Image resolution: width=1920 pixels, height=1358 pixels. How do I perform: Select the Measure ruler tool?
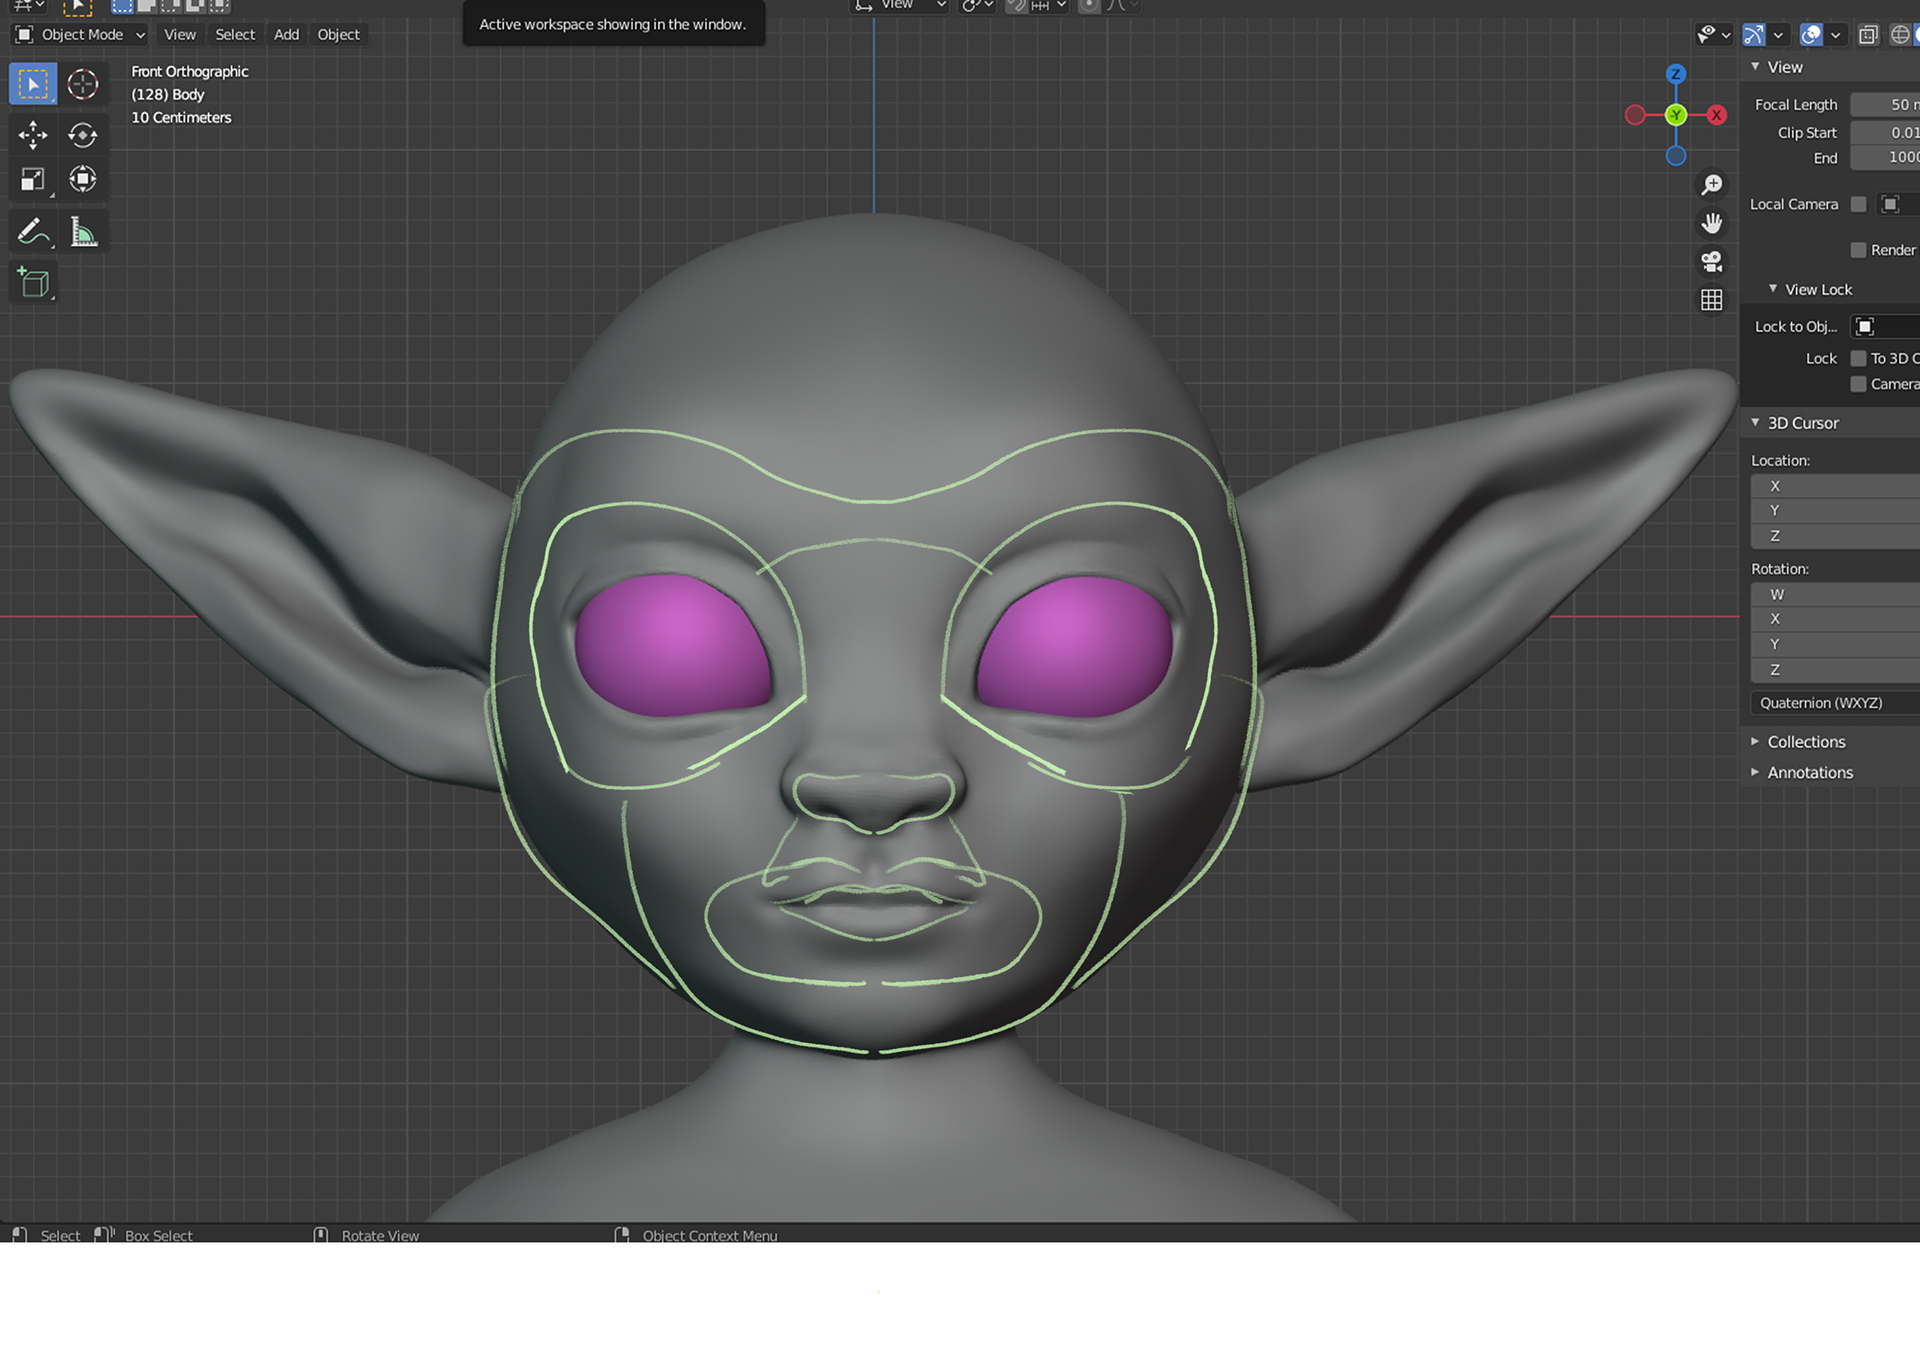pyautogui.click(x=83, y=232)
